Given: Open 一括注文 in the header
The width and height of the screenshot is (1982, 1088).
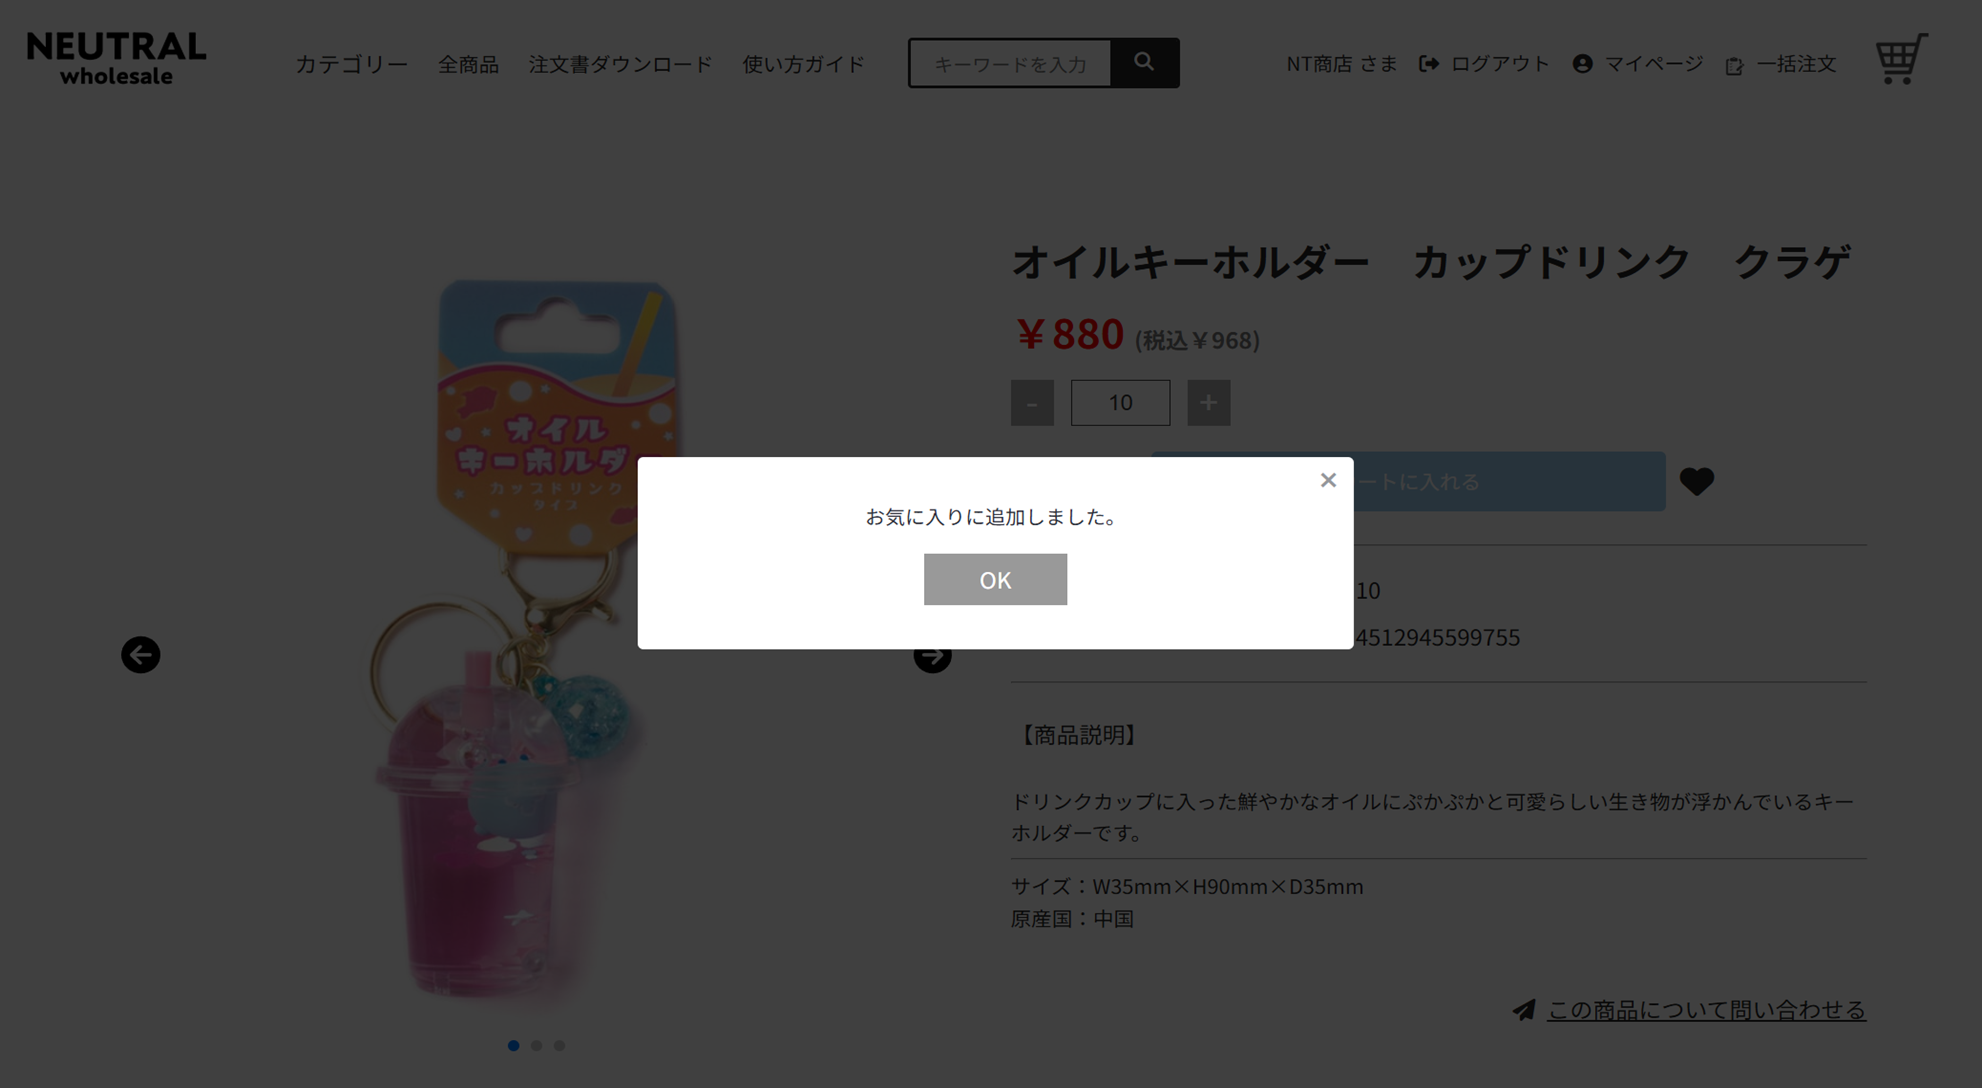Looking at the screenshot, I should pyautogui.click(x=1780, y=64).
